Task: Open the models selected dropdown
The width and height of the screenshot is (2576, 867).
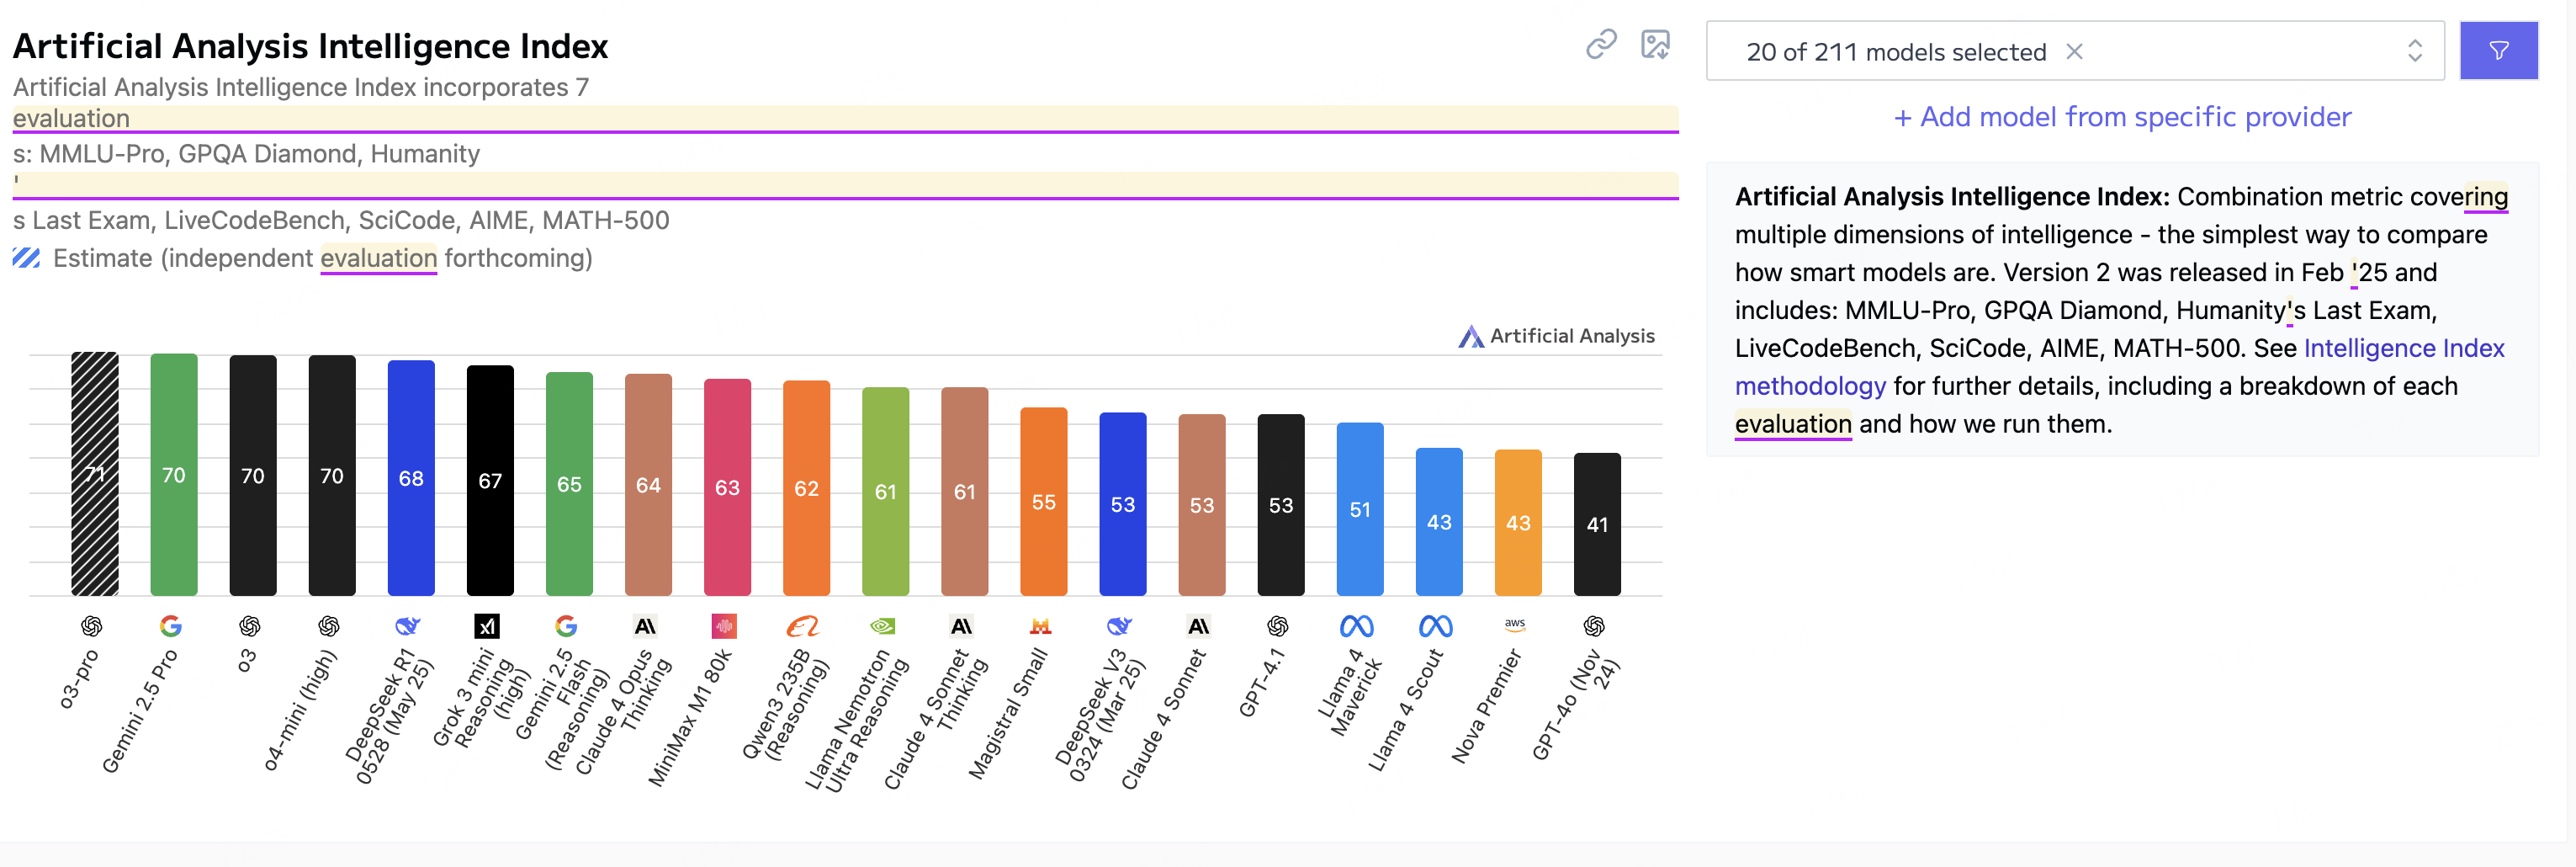Action: tap(1895, 51)
